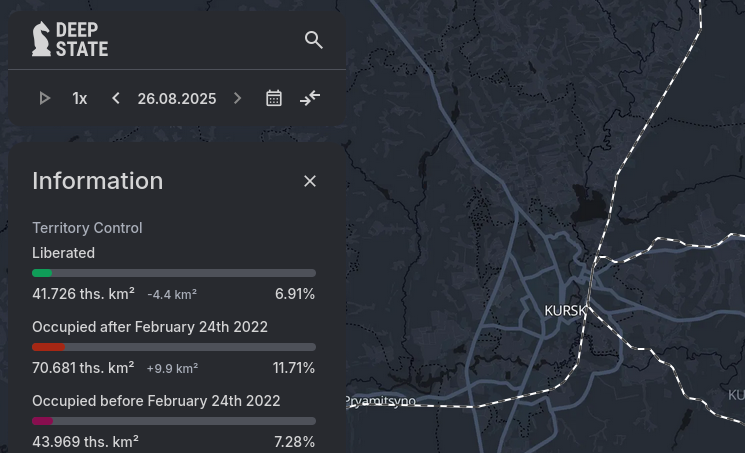Start timeline playback with play button

[45, 98]
